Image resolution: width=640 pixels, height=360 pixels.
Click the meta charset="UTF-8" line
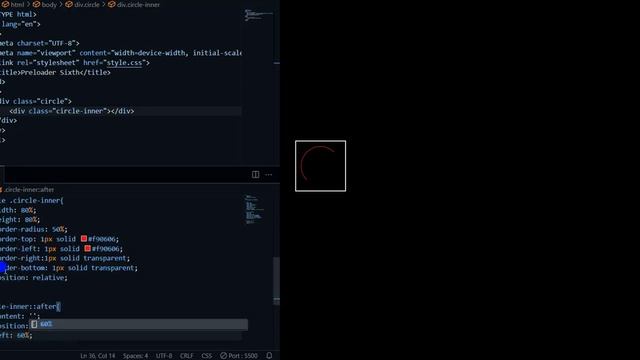[40, 43]
